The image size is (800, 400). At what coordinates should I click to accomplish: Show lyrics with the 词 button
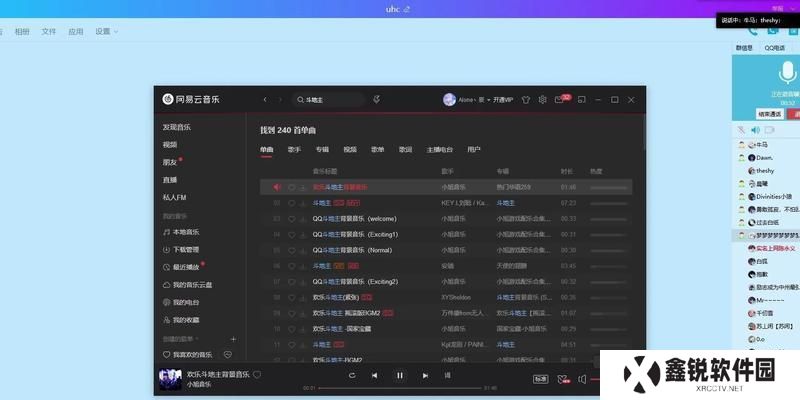pos(447,376)
